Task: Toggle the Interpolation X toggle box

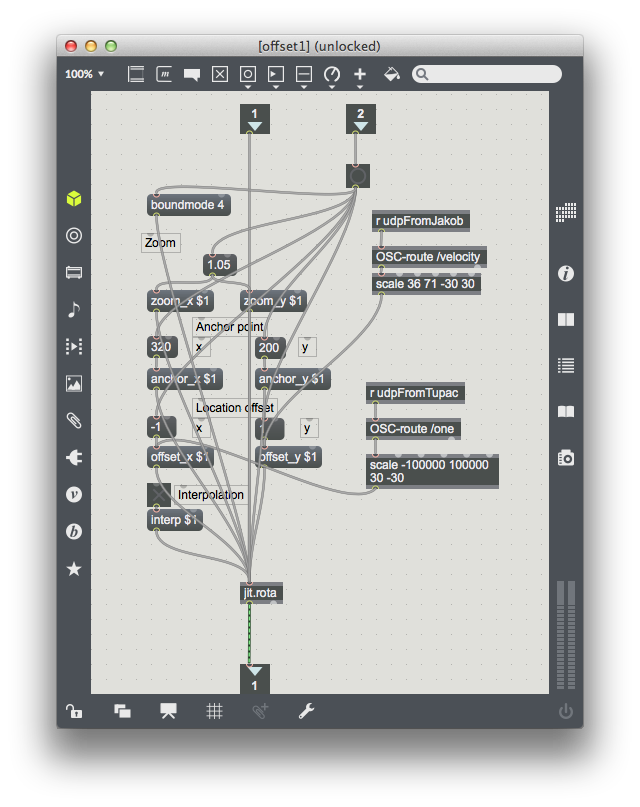Action: tap(159, 494)
